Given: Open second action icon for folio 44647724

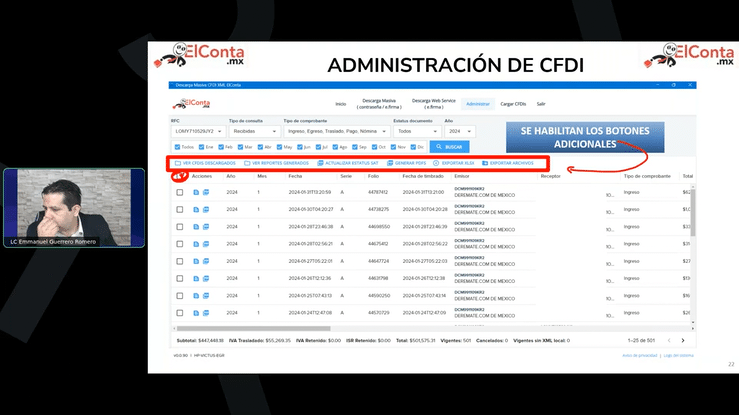Looking at the screenshot, I should click(x=206, y=261).
